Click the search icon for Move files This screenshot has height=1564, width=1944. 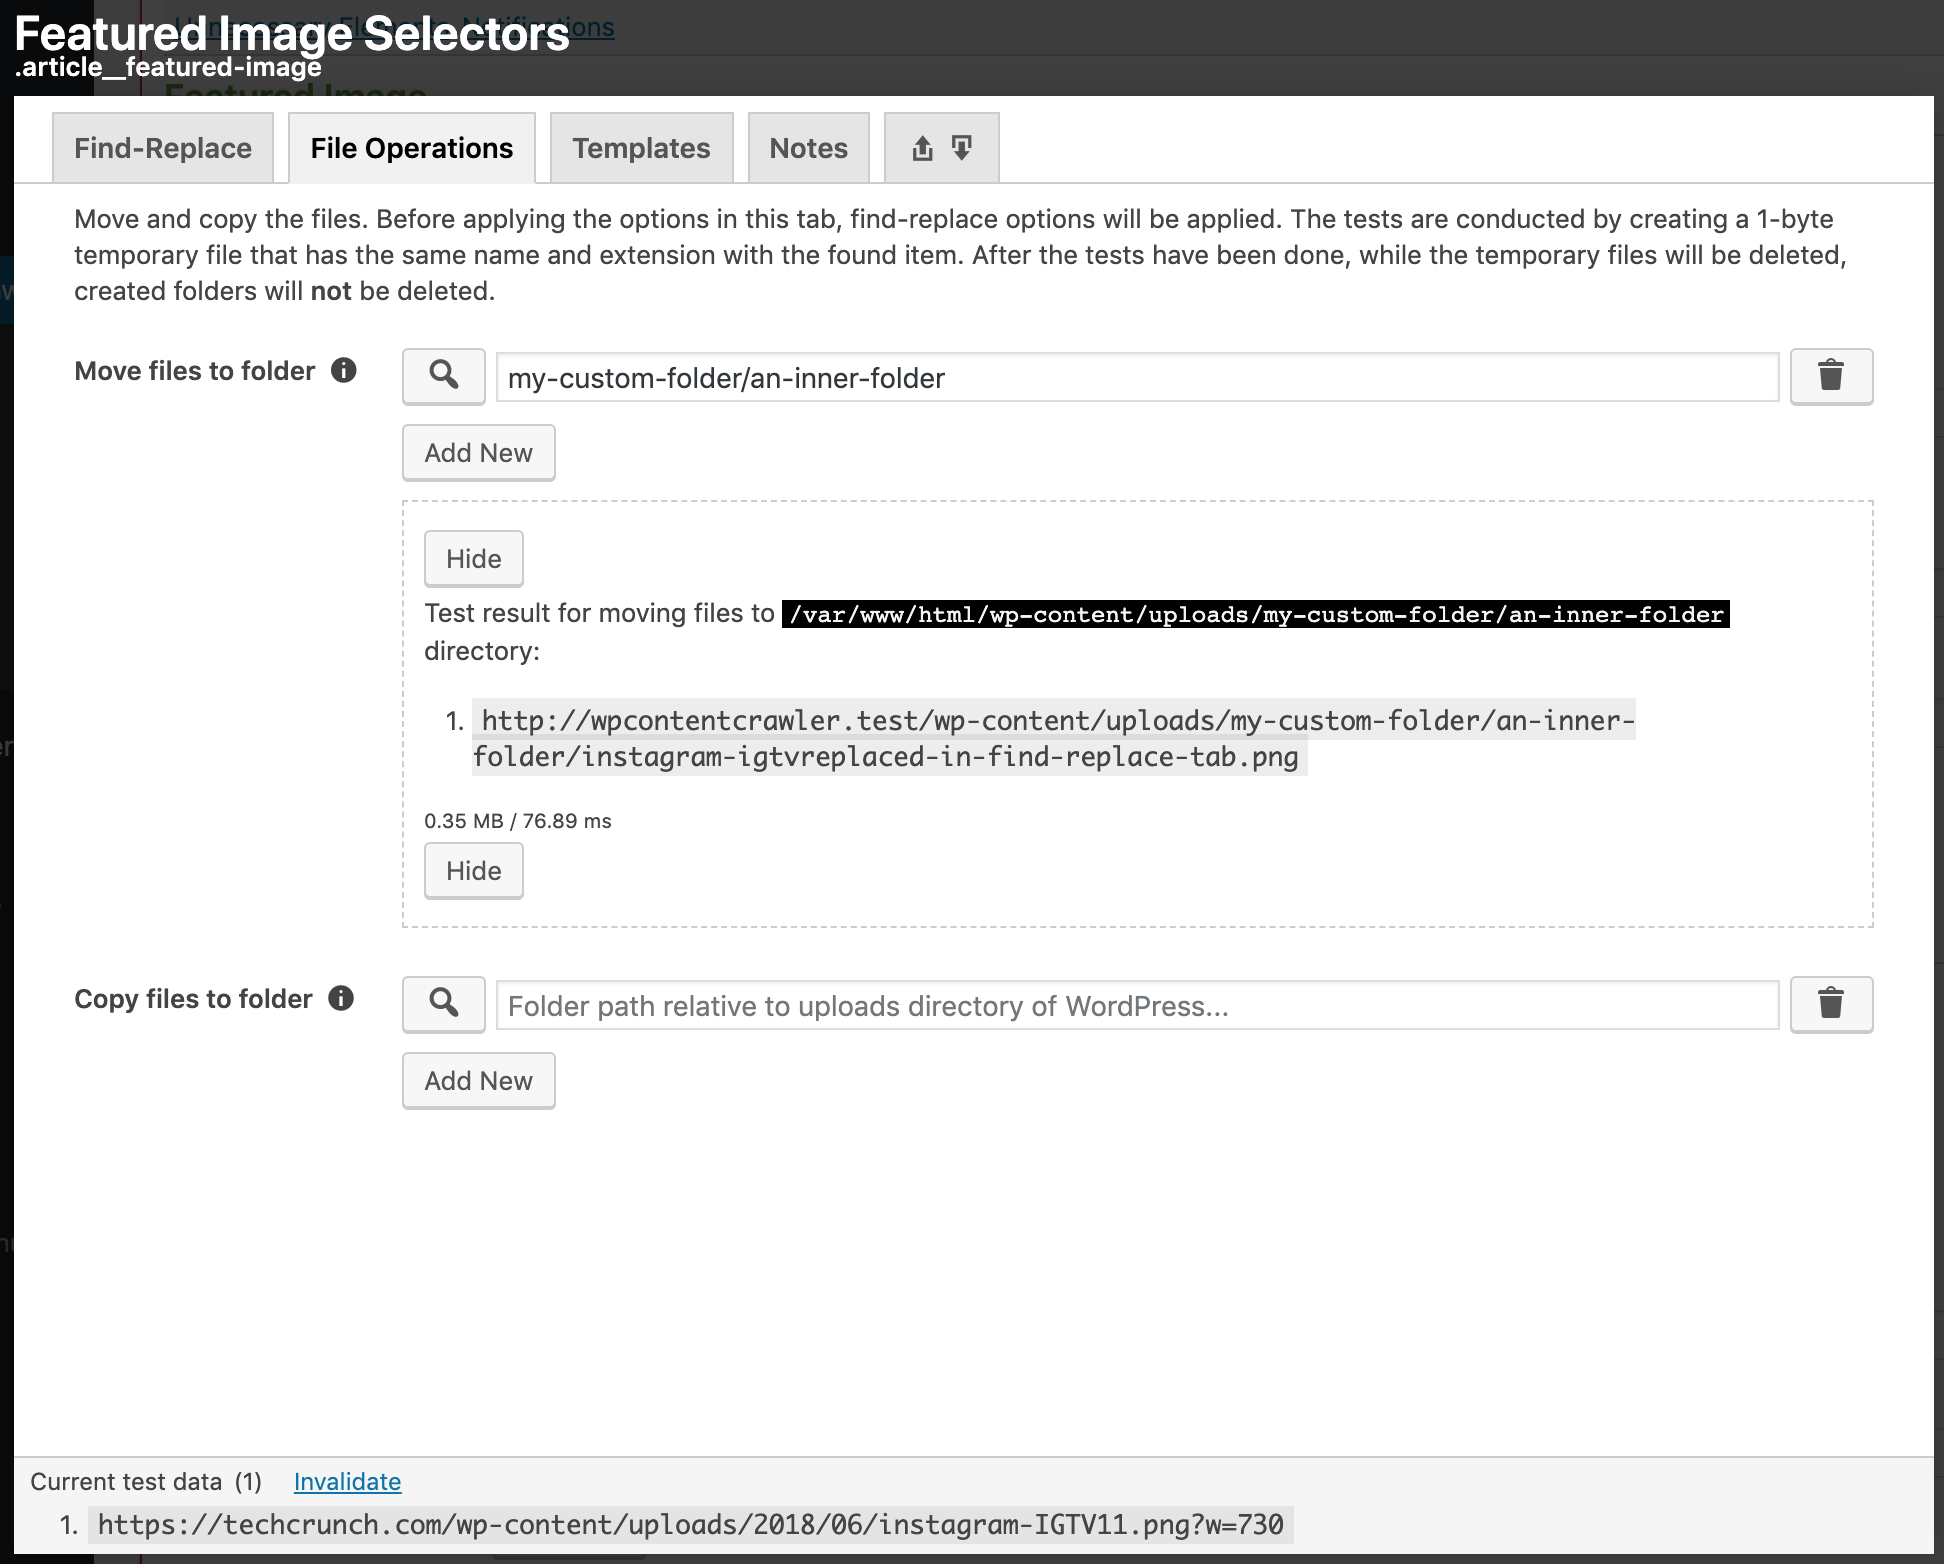[x=442, y=377]
